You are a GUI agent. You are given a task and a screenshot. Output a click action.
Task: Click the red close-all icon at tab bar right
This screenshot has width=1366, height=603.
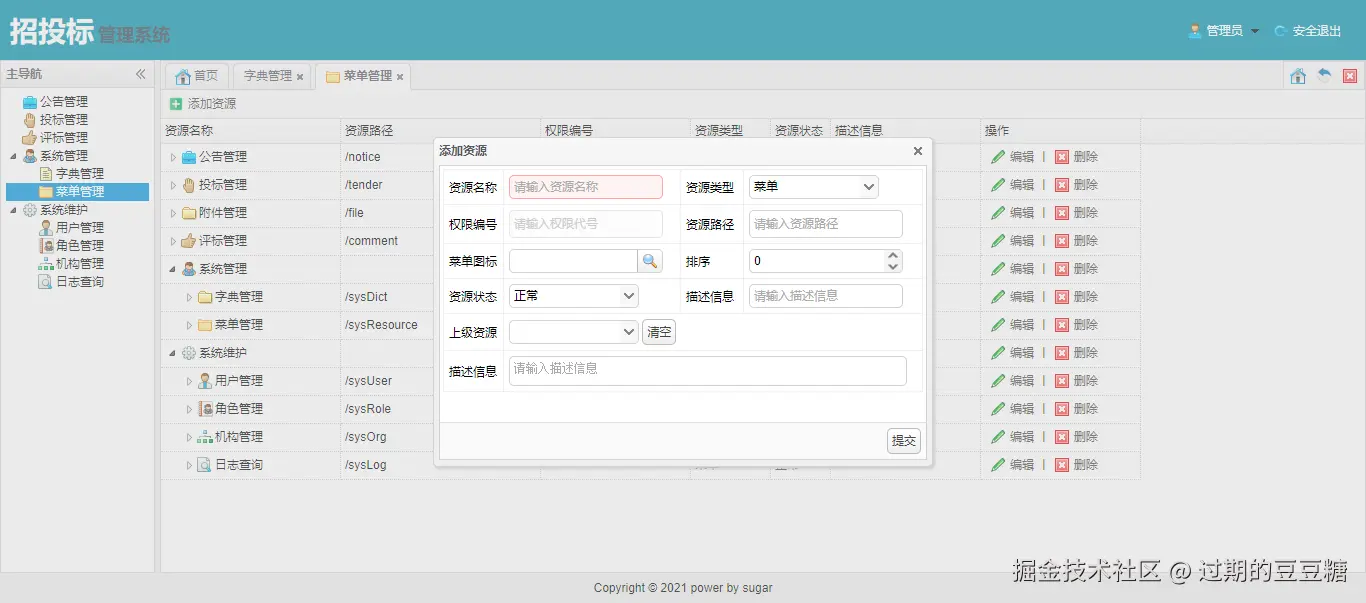tap(1350, 76)
